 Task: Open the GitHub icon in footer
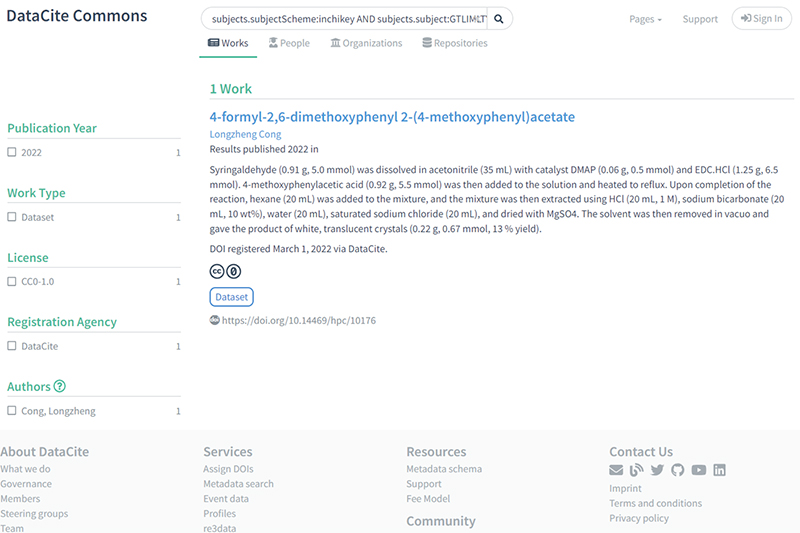(x=678, y=471)
